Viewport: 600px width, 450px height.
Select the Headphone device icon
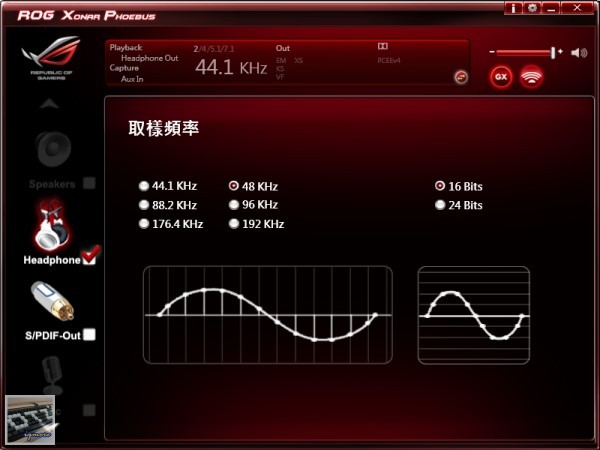(x=53, y=224)
